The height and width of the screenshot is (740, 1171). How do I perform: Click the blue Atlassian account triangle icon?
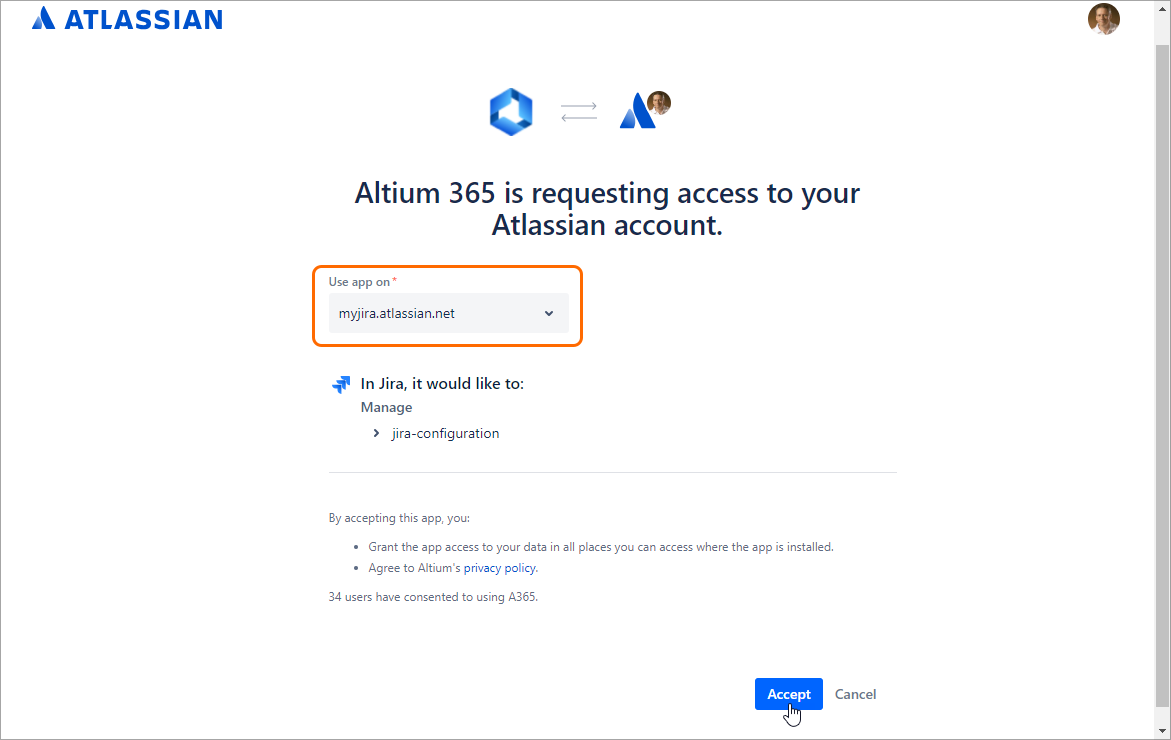[635, 114]
